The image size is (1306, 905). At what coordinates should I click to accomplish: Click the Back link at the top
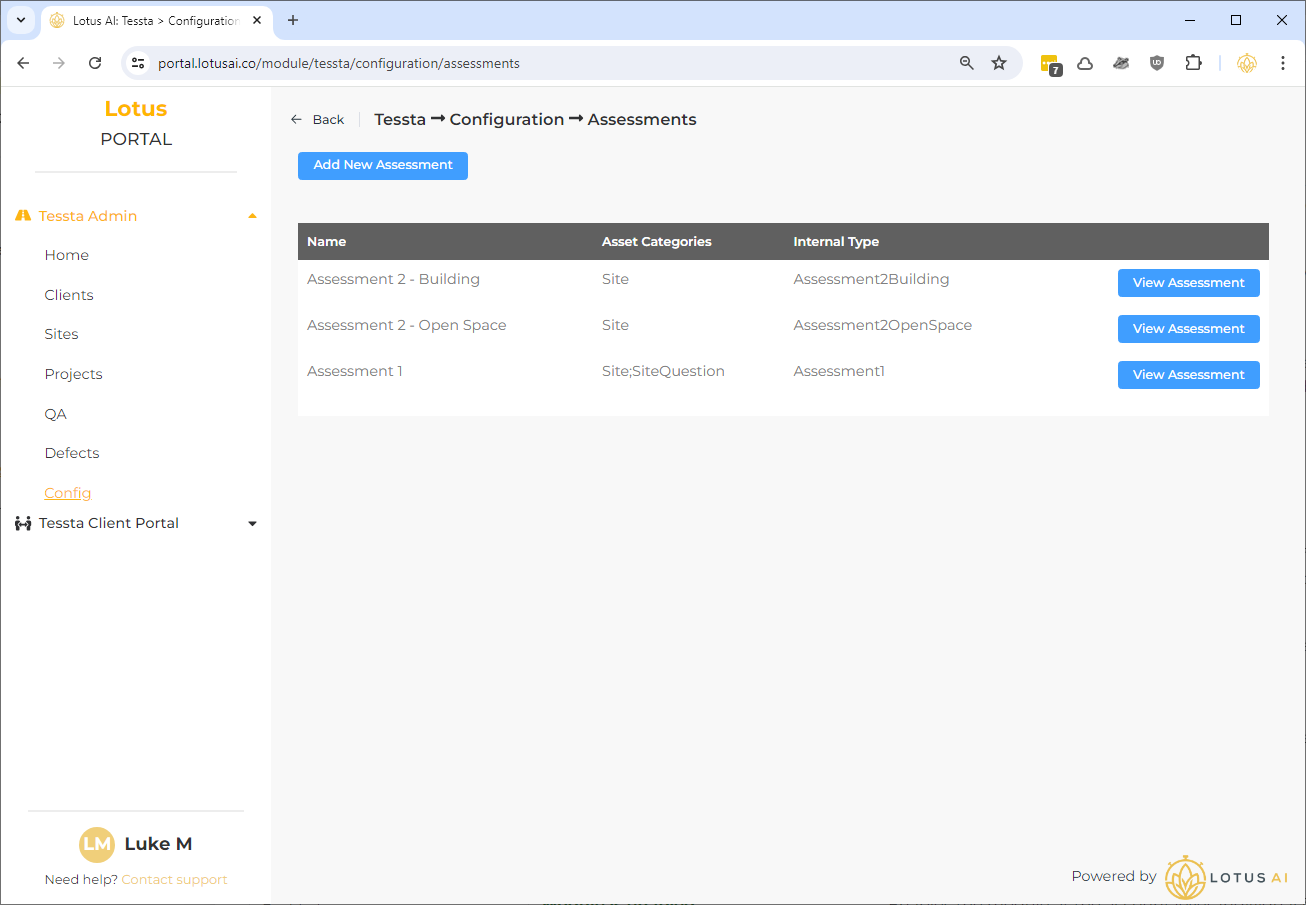(318, 120)
